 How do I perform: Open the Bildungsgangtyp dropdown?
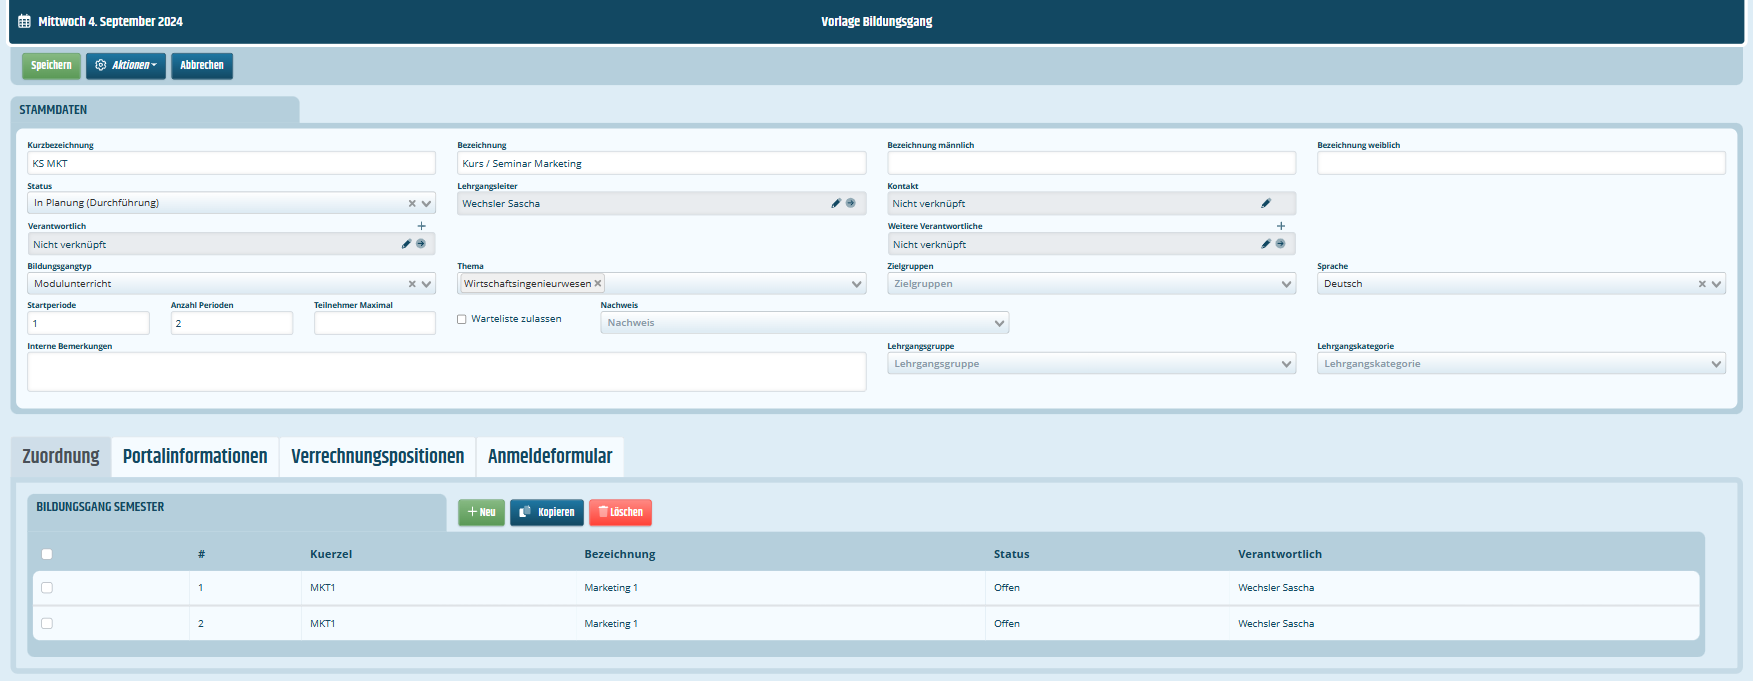[x=427, y=284]
